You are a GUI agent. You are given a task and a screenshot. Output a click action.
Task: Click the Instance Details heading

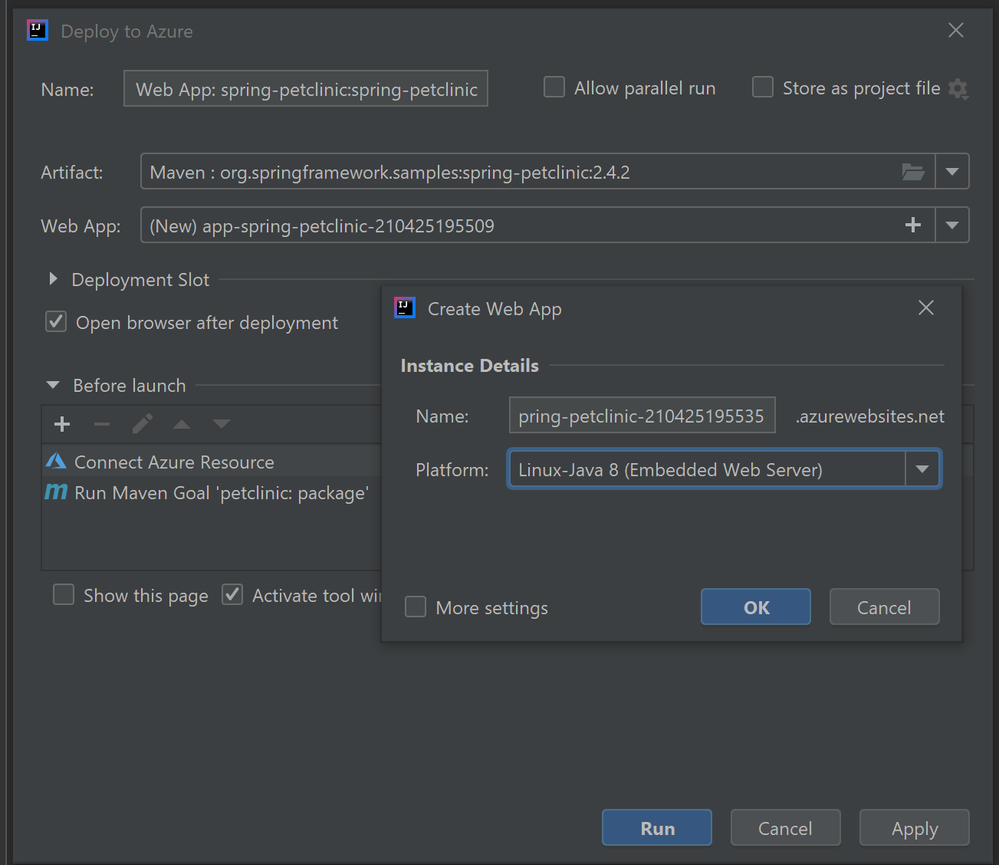(470, 366)
